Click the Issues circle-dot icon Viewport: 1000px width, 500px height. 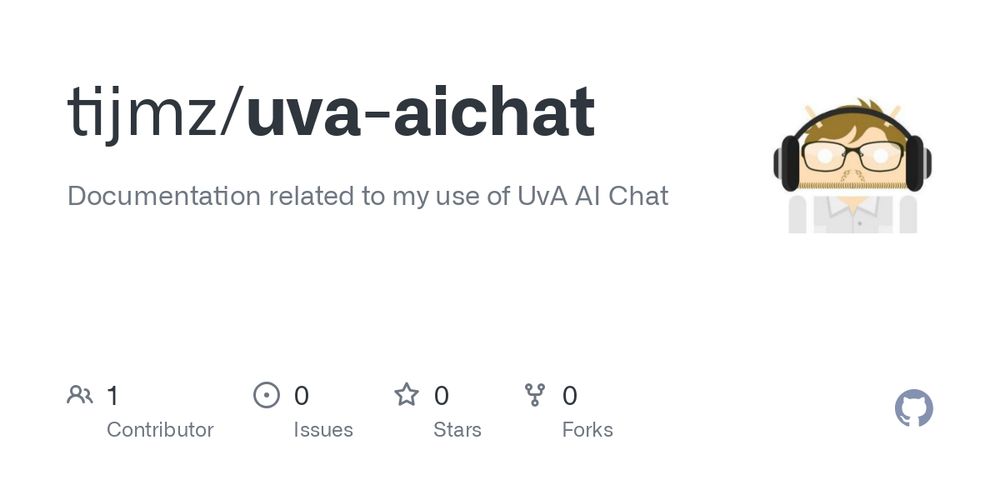(x=267, y=395)
